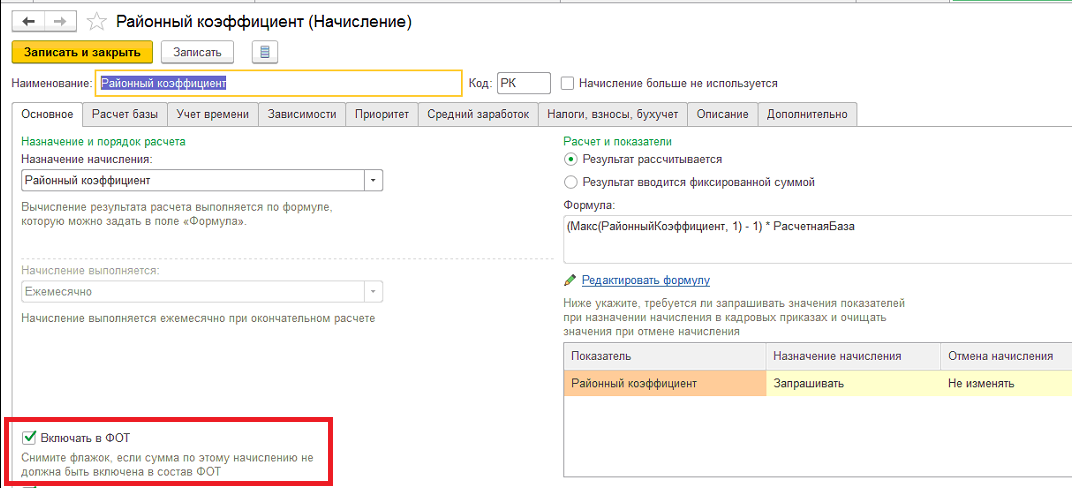Open the disabled Ежемесячно dropdown arrow
This screenshot has height=488, width=1072.
point(373,291)
